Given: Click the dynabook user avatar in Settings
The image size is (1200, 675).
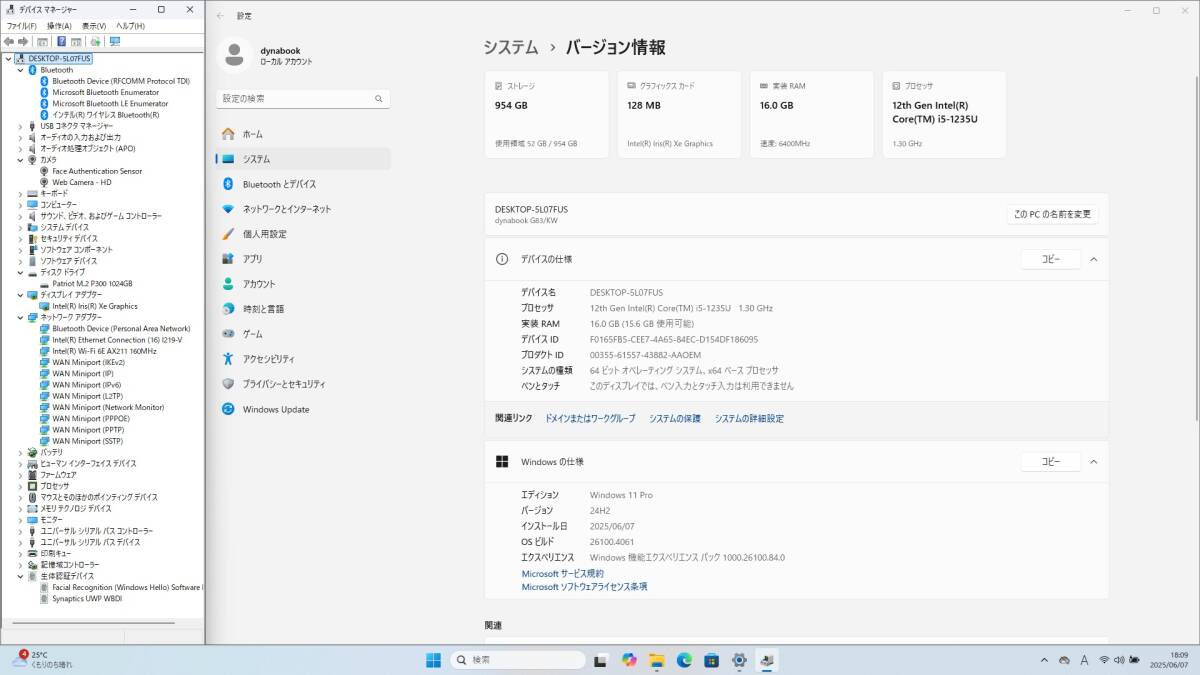Looking at the screenshot, I should click(x=234, y=56).
